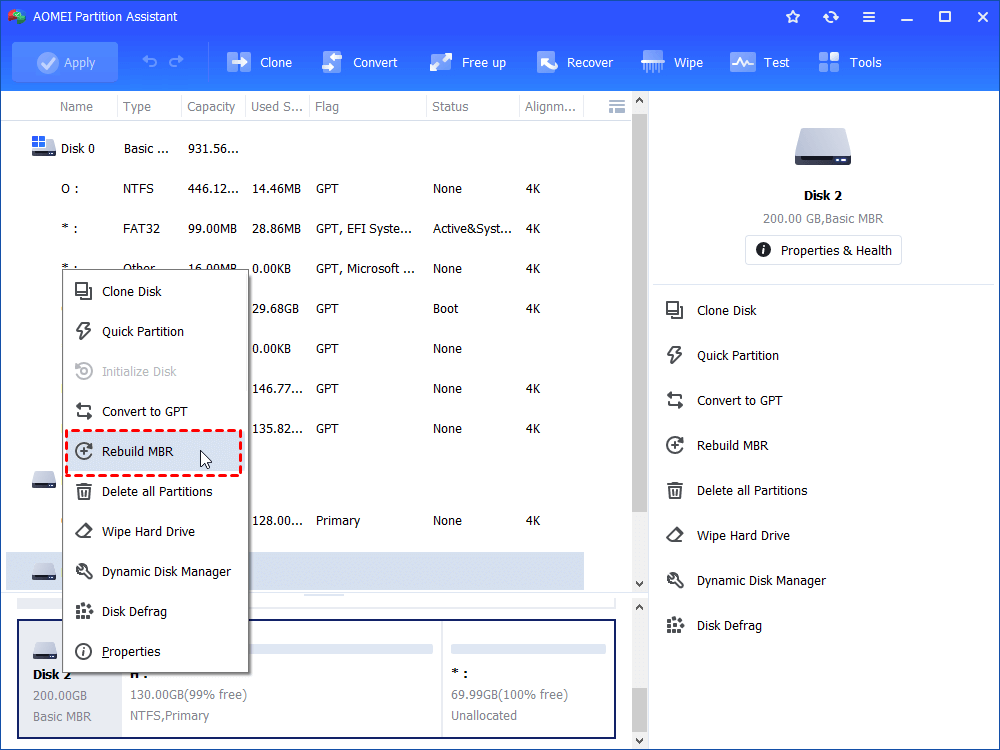Open the Test toolbar option
The image size is (1000, 750).
coord(760,62)
